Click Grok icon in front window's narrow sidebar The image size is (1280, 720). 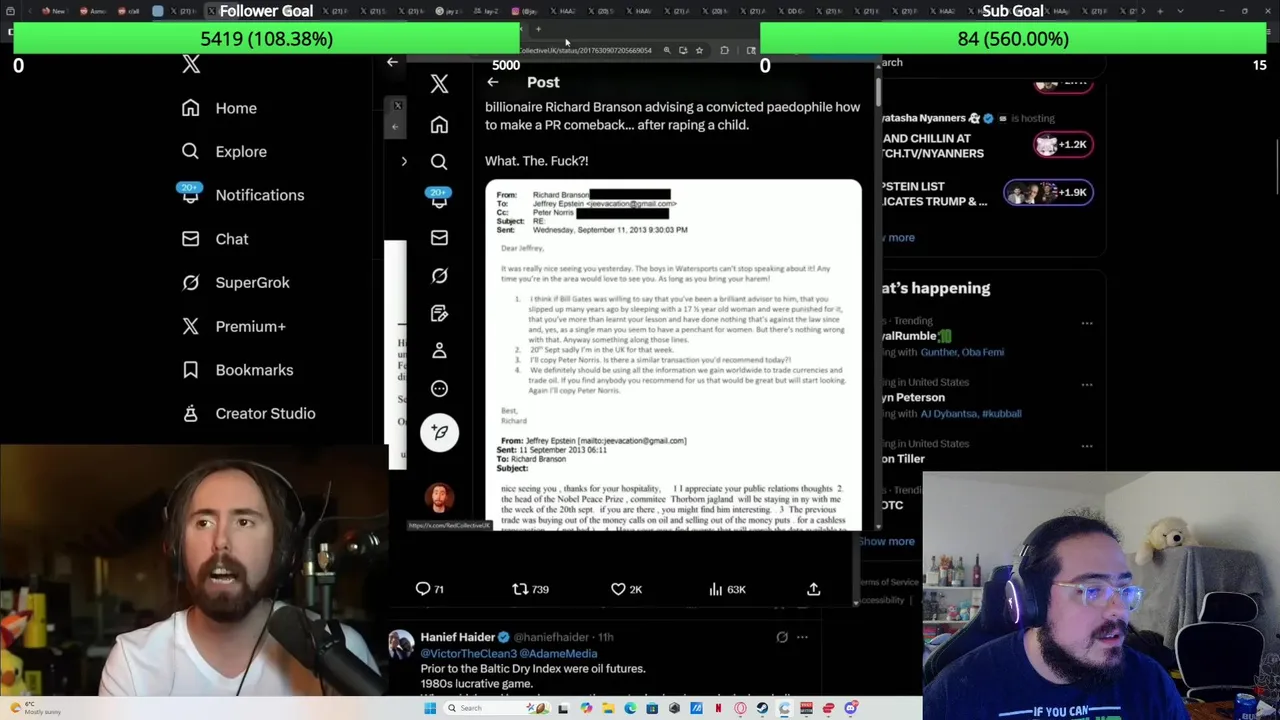point(439,275)
